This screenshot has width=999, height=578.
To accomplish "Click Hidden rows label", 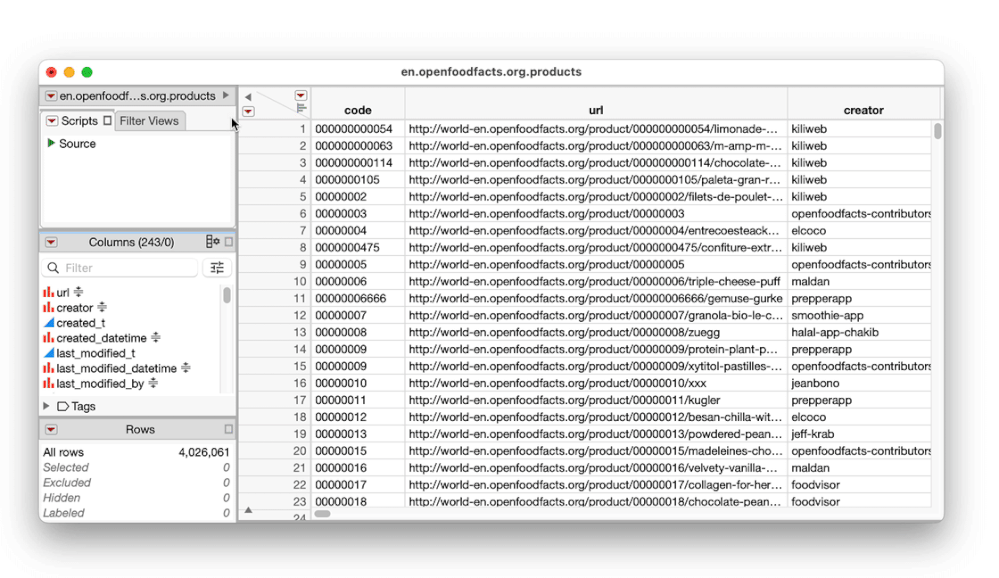I will point(61,498).
